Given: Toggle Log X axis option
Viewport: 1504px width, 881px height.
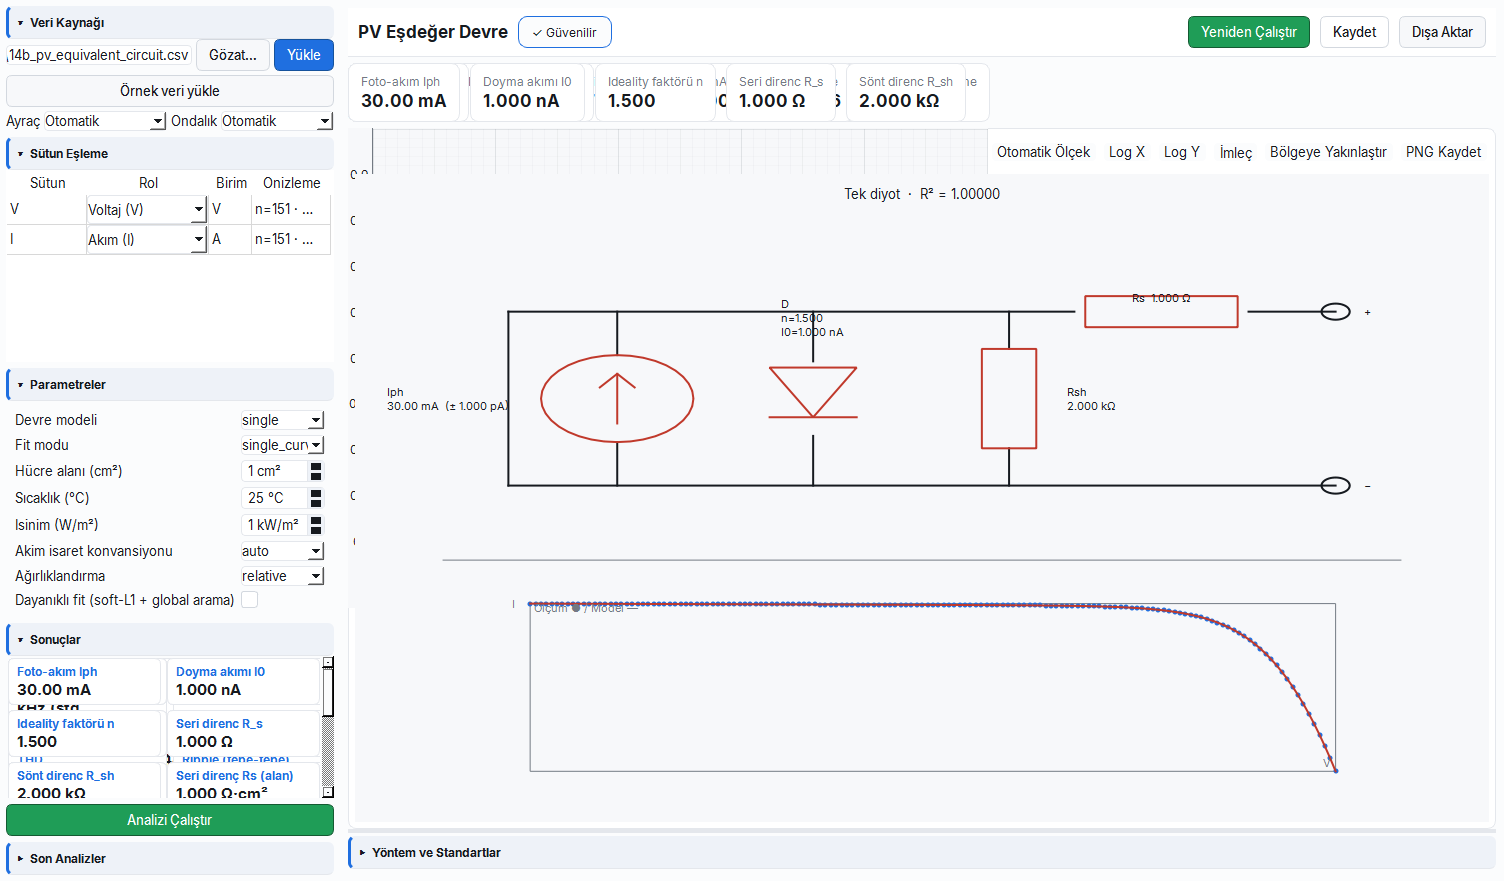Looking at the screenshot, I should 1127,152.
